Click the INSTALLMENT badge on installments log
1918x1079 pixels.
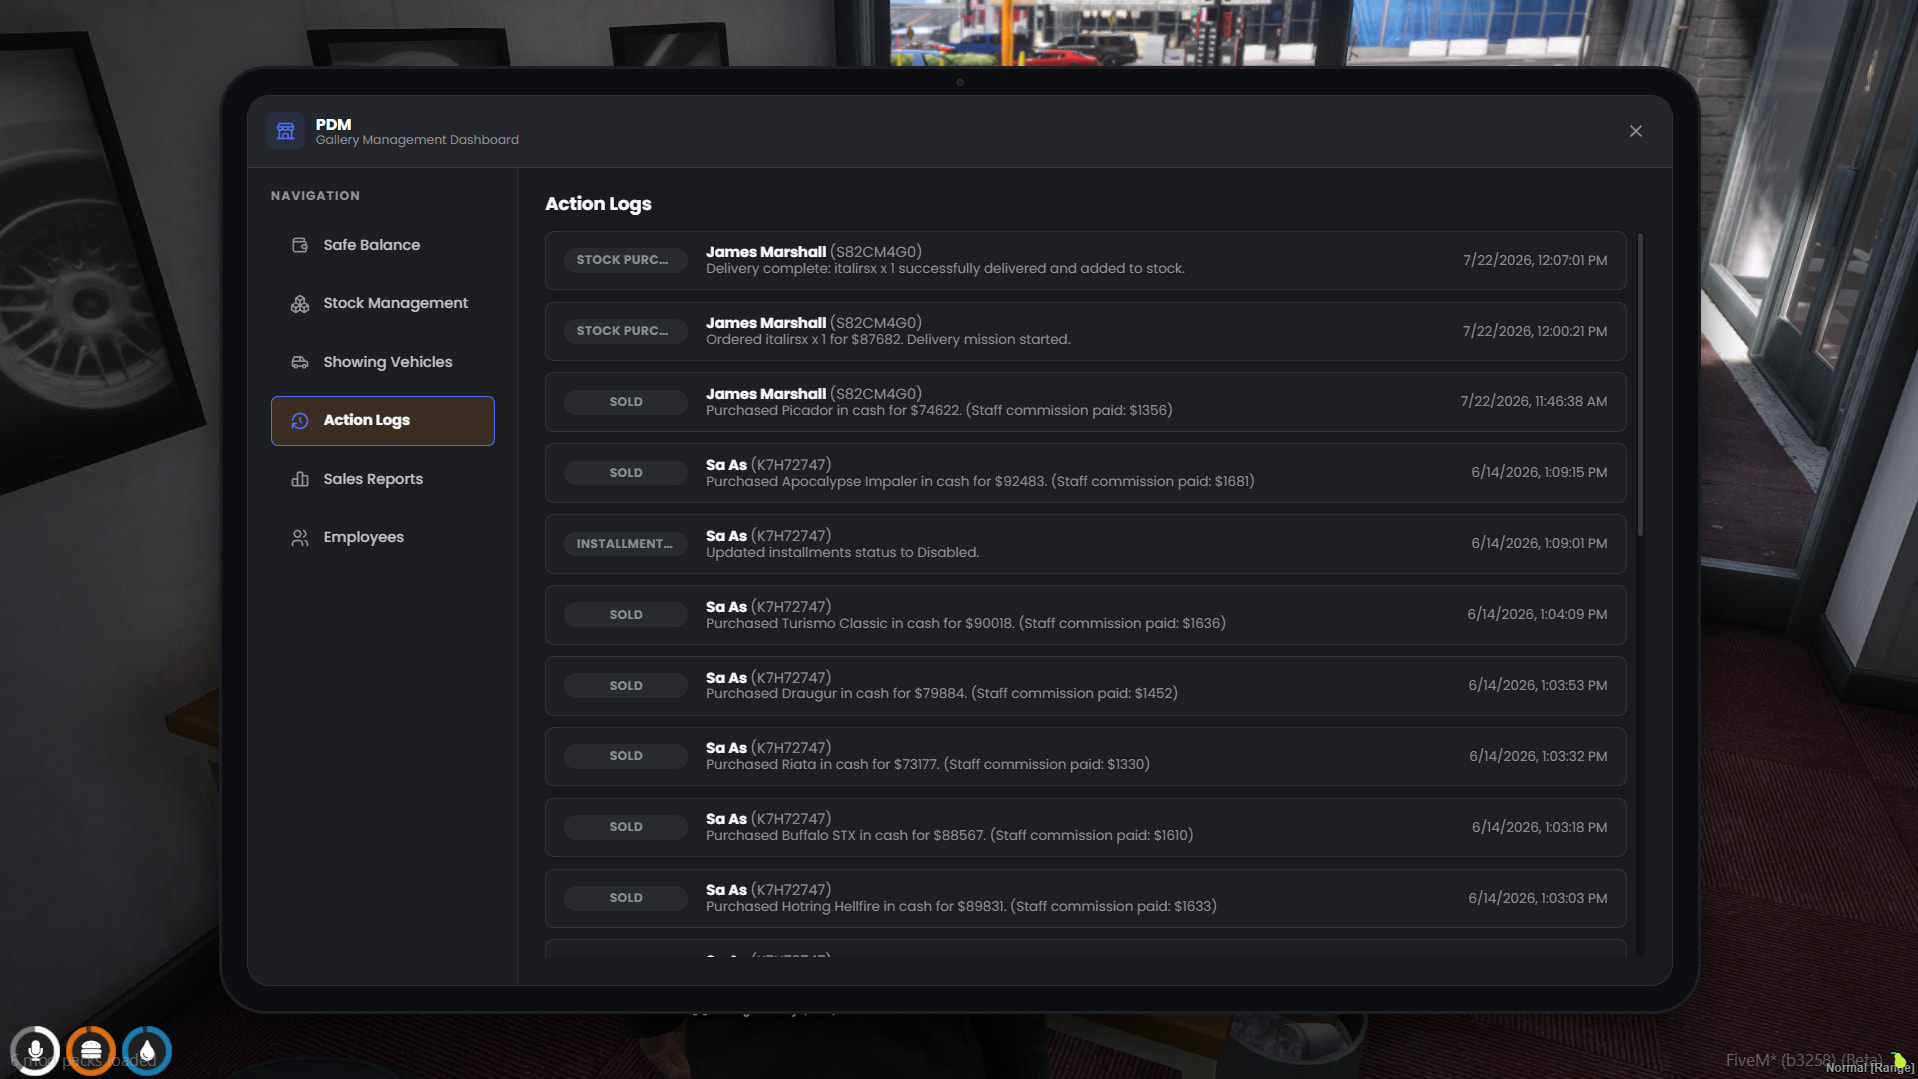click(x=625, y=544)
